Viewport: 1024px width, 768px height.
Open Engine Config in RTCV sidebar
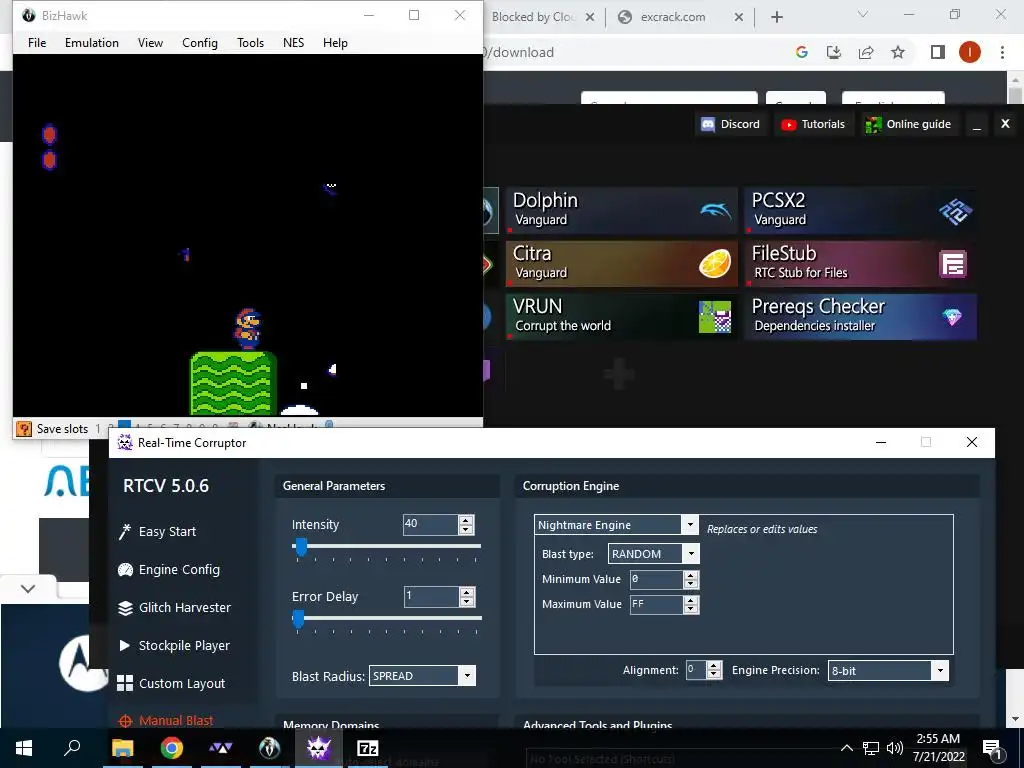click(169, 569)
